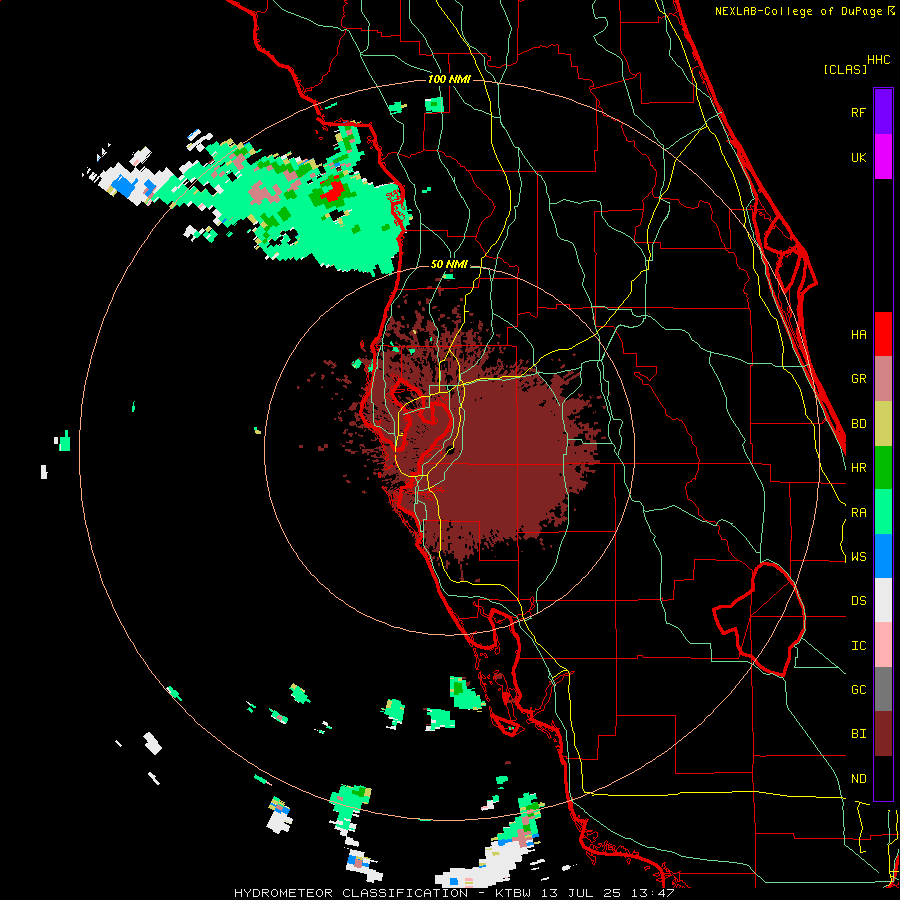Click the RA legend label
This screenshot has width=900, height=900.
coord(858,513)
